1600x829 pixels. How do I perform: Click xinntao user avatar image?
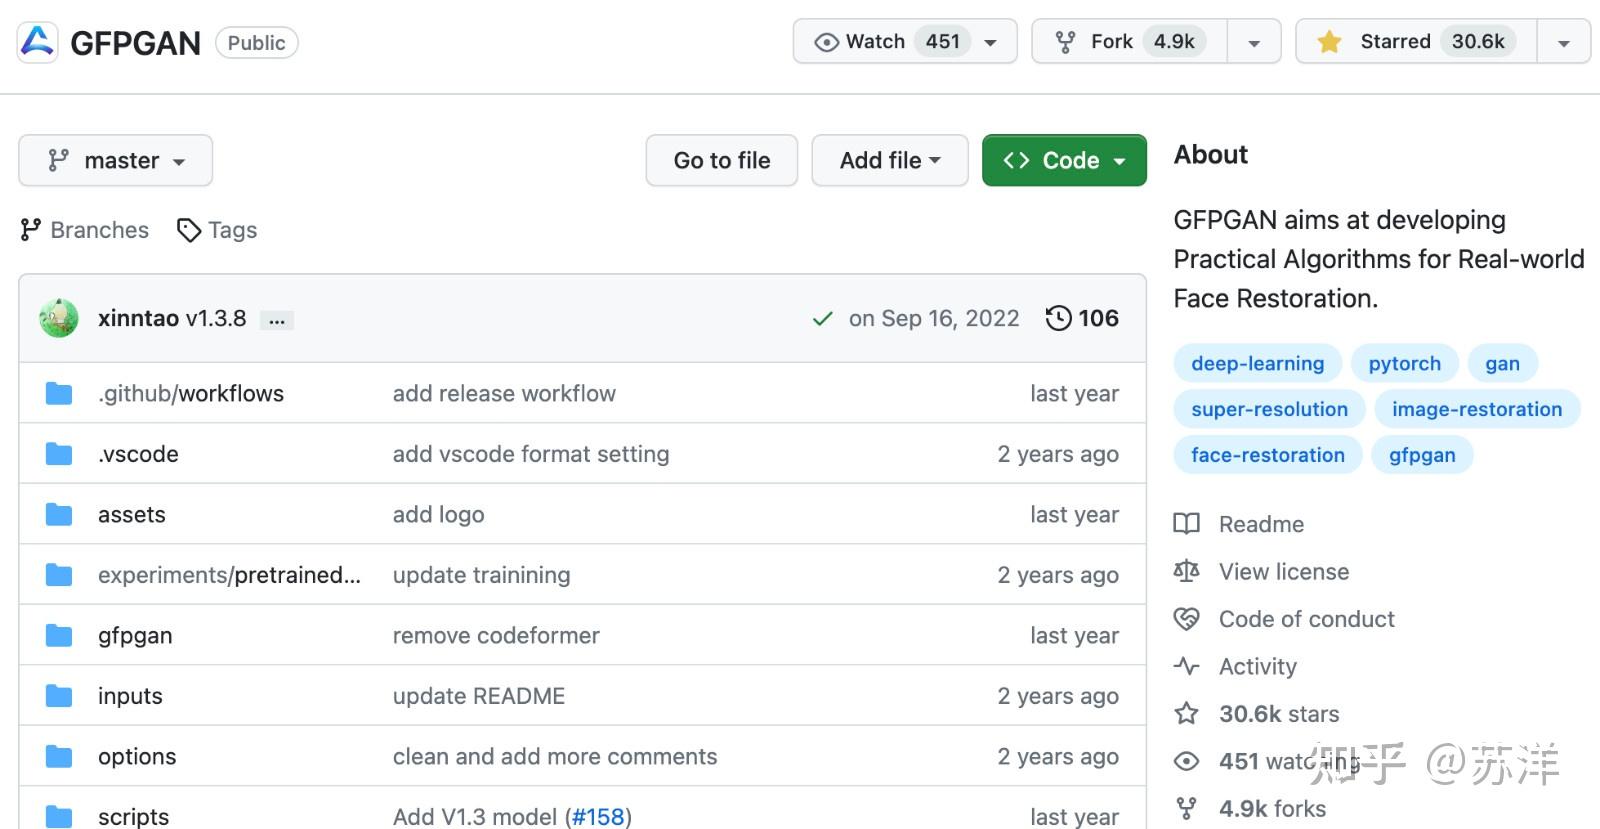[x=59, y=318]
